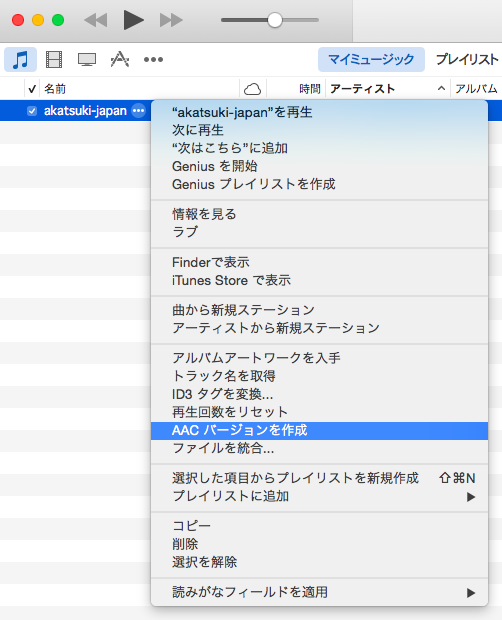The height and width of the screenshot is (620, 502).
Task: Open the Apps library icon
Action: click(x=120, y=59)
